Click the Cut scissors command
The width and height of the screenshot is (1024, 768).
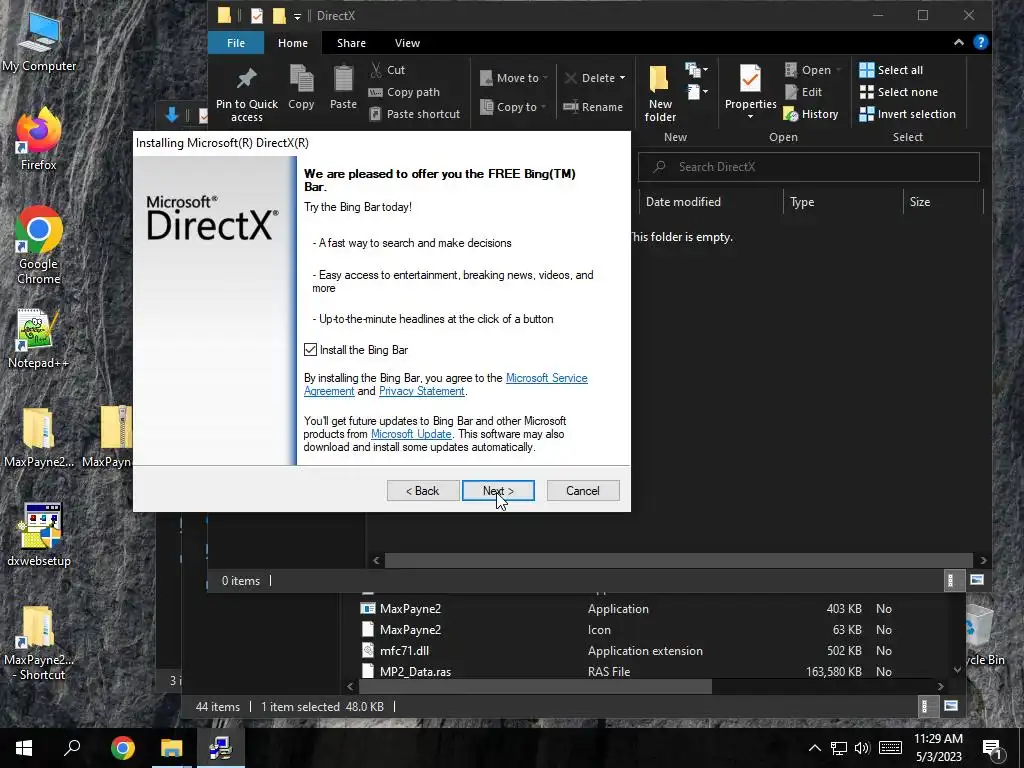387,70
